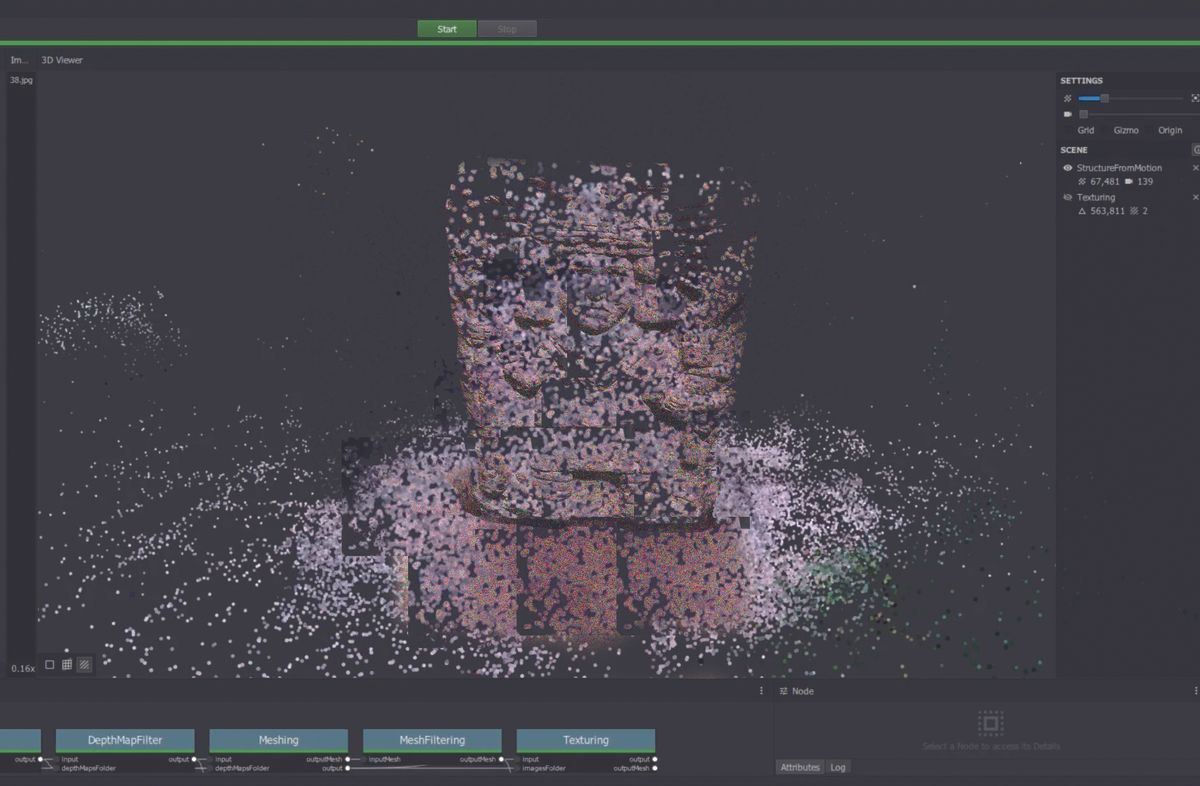Open the left Node panel options menu

click(761, 691)
